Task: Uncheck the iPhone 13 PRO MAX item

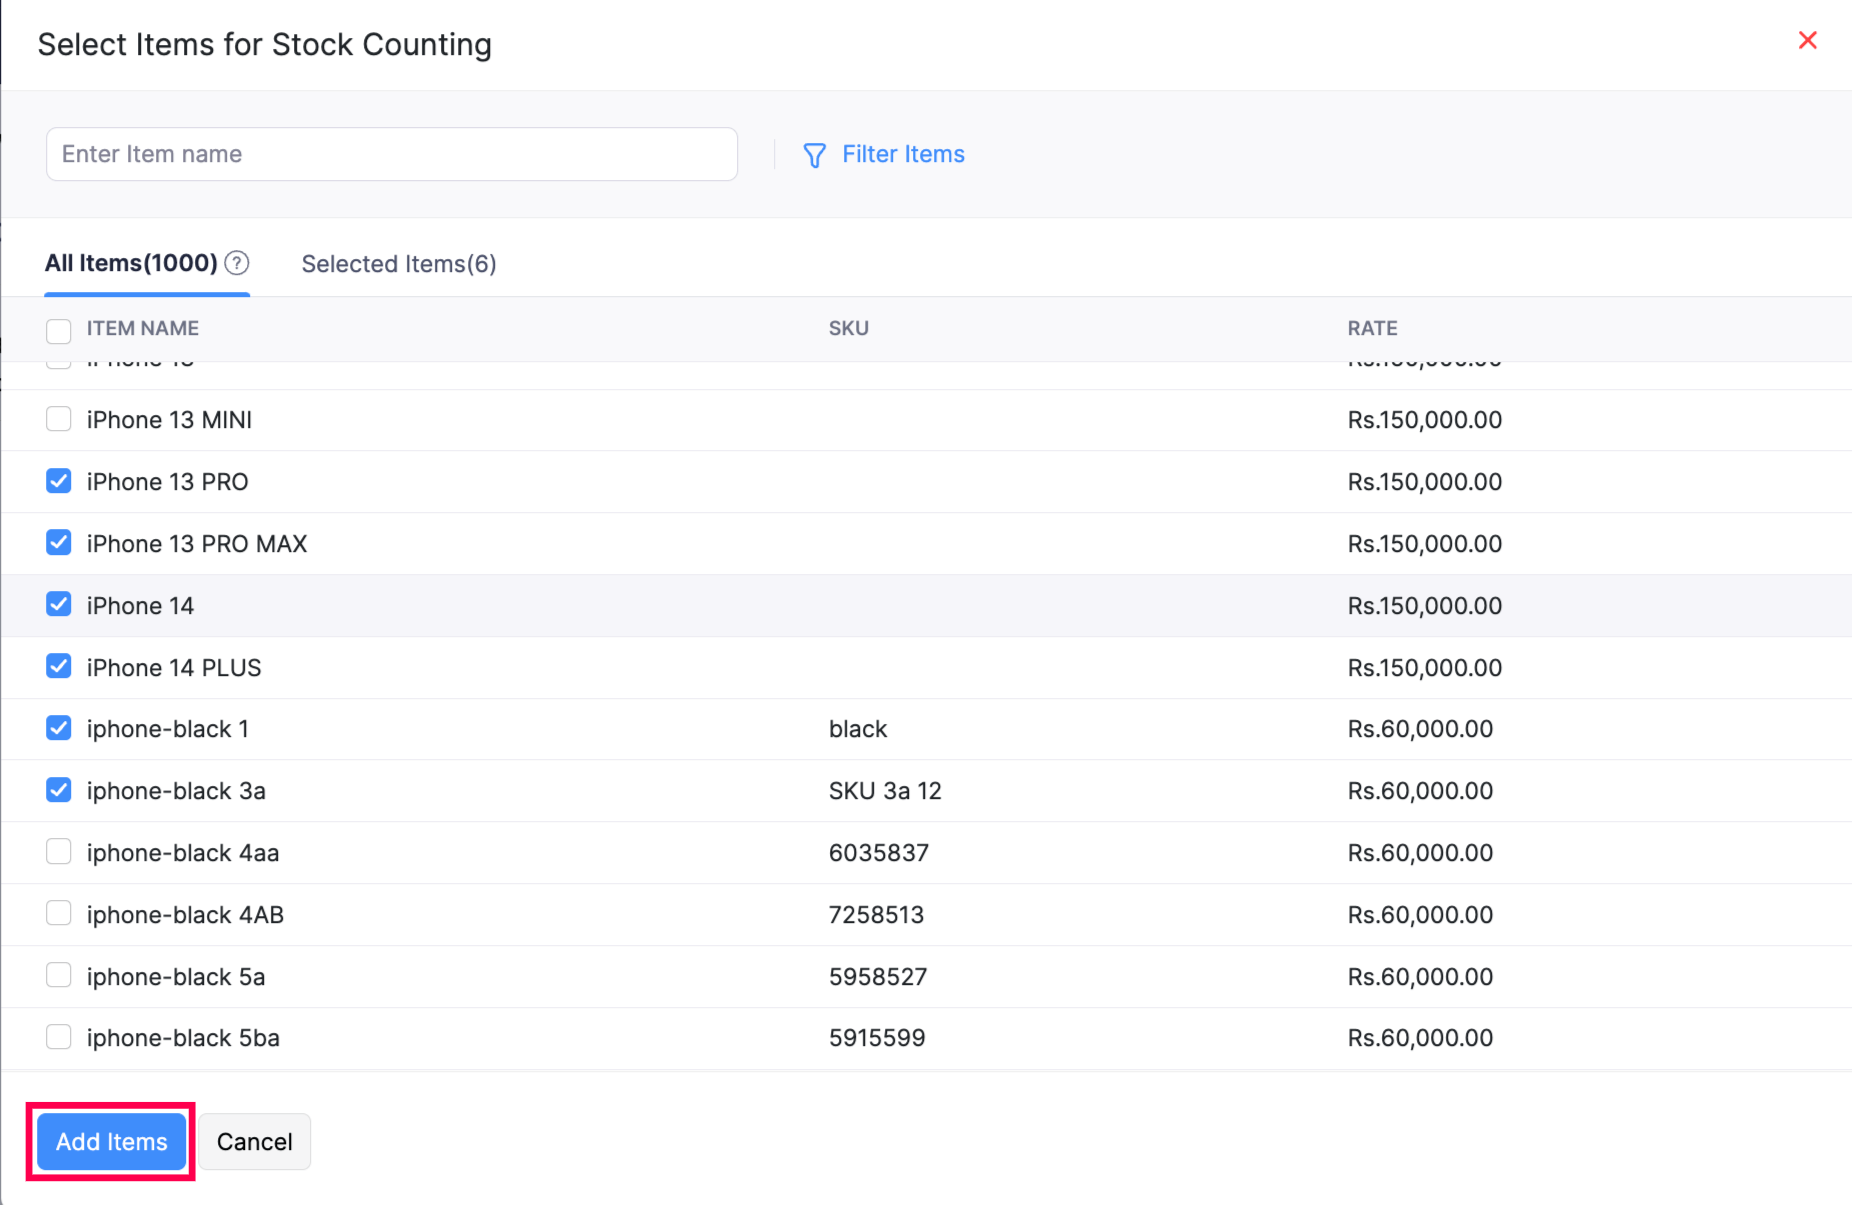Action: pos(58,543)
